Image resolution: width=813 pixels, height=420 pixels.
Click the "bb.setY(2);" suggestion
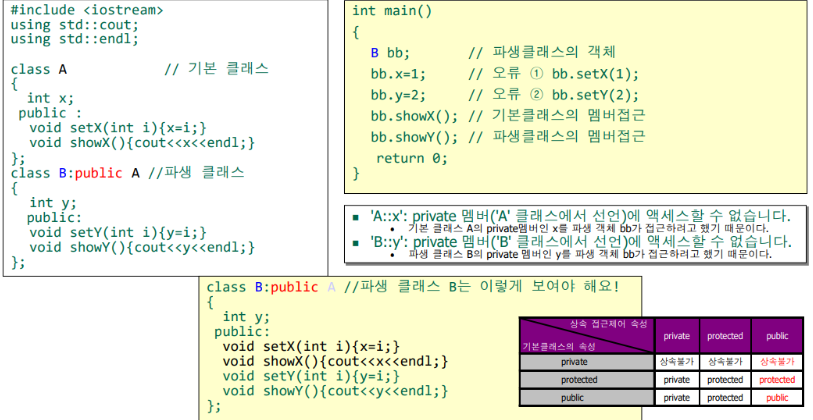click(595, 95)
